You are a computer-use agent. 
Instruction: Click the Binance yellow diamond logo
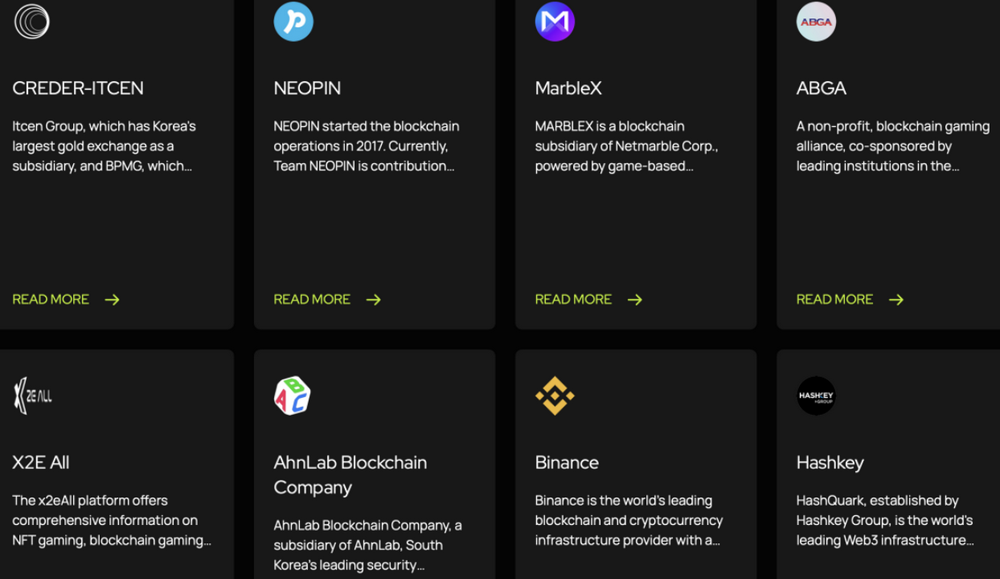click(555, 396)
